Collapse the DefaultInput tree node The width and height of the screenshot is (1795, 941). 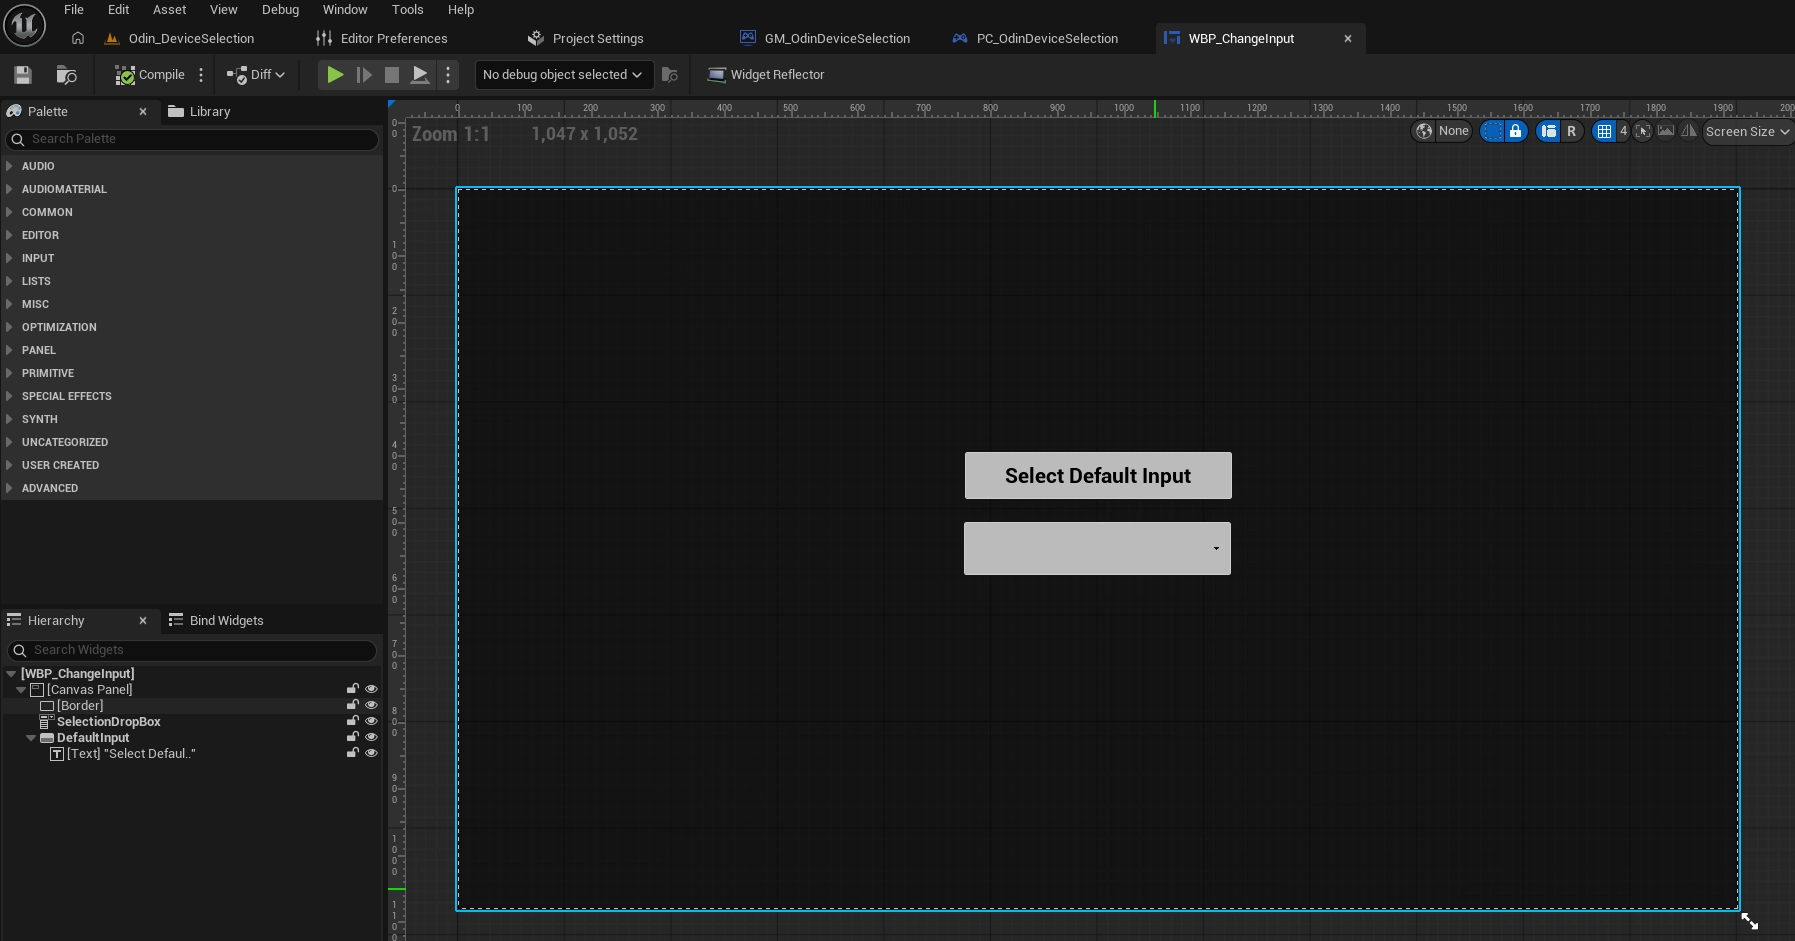point(31,738)
